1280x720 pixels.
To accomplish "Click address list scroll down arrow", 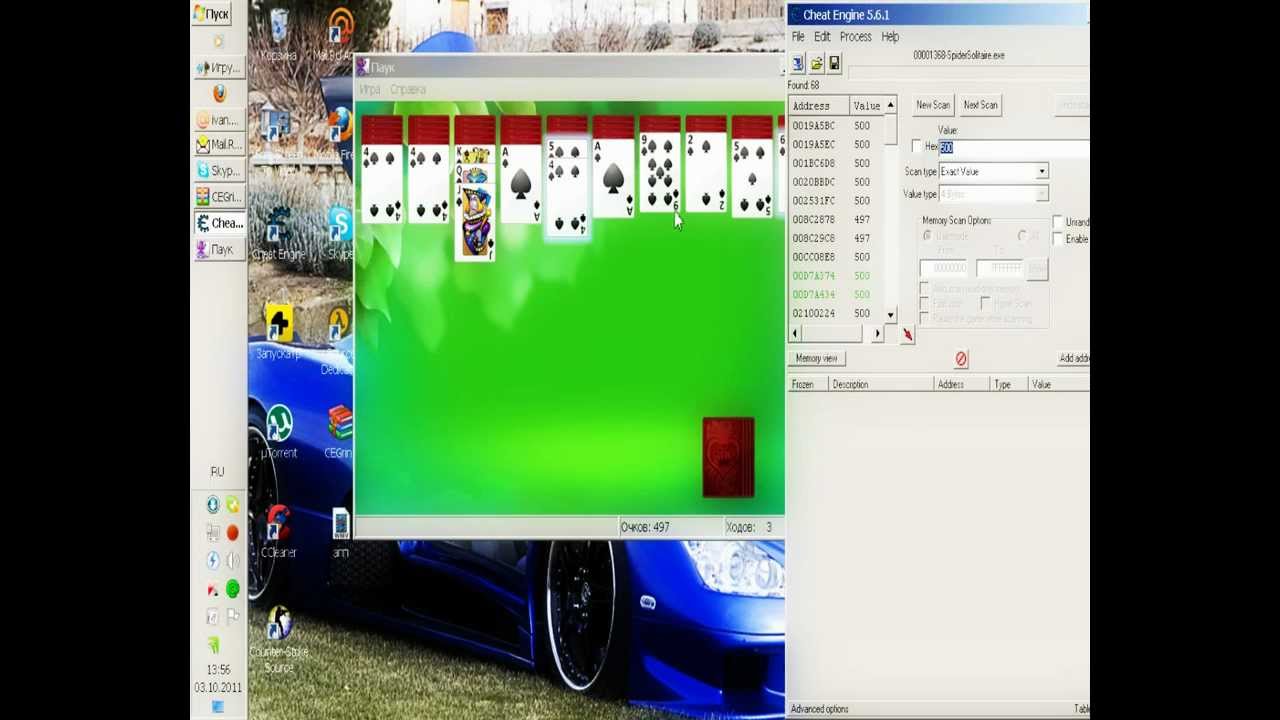I will [890, 315].
